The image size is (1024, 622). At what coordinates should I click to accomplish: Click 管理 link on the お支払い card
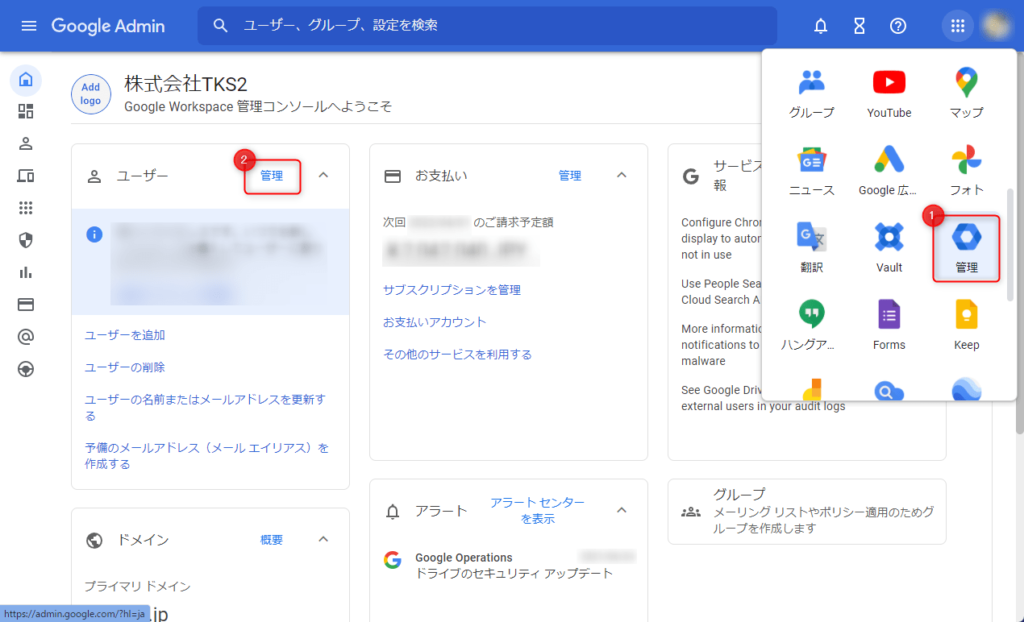pyautogui.click(x=569, y=176)
